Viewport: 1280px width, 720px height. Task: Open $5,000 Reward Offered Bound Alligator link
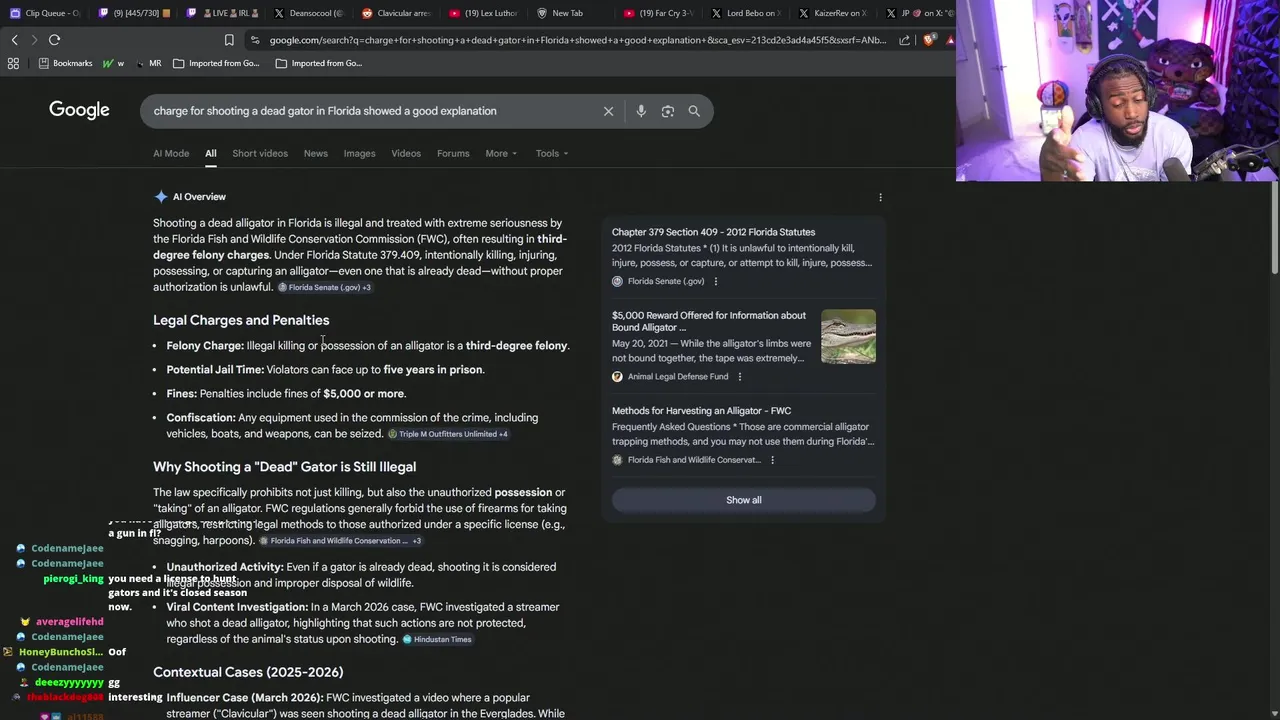[x=709, y=321]
